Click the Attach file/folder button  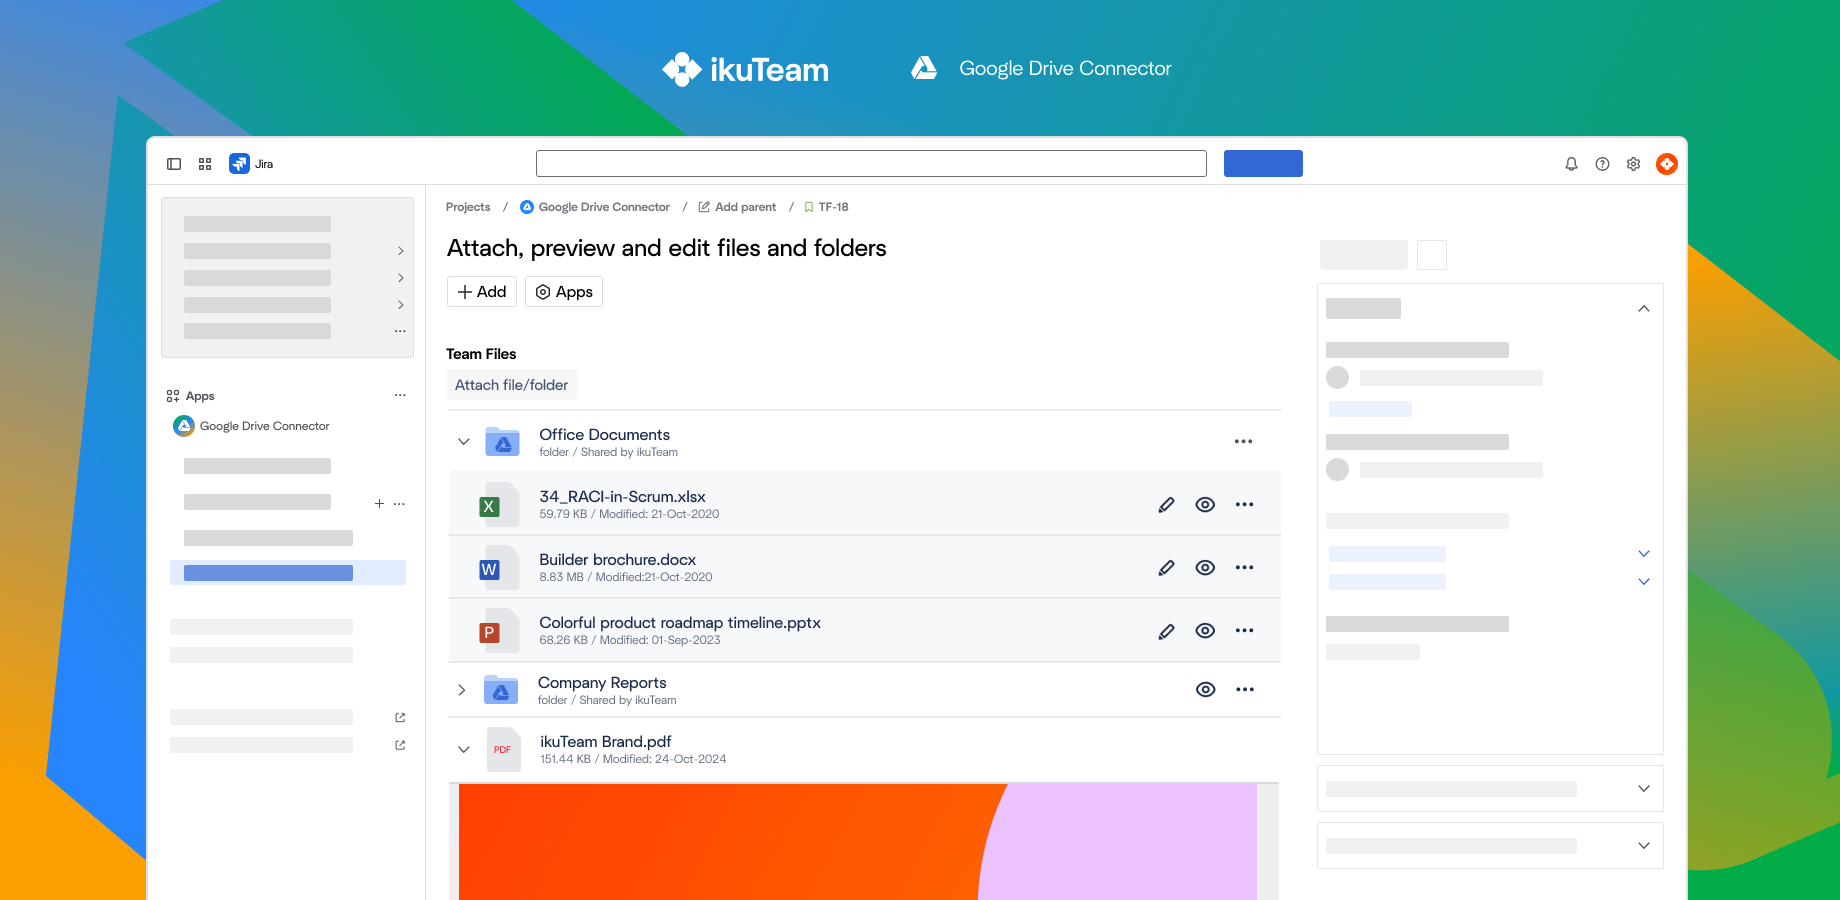point(511,384)
